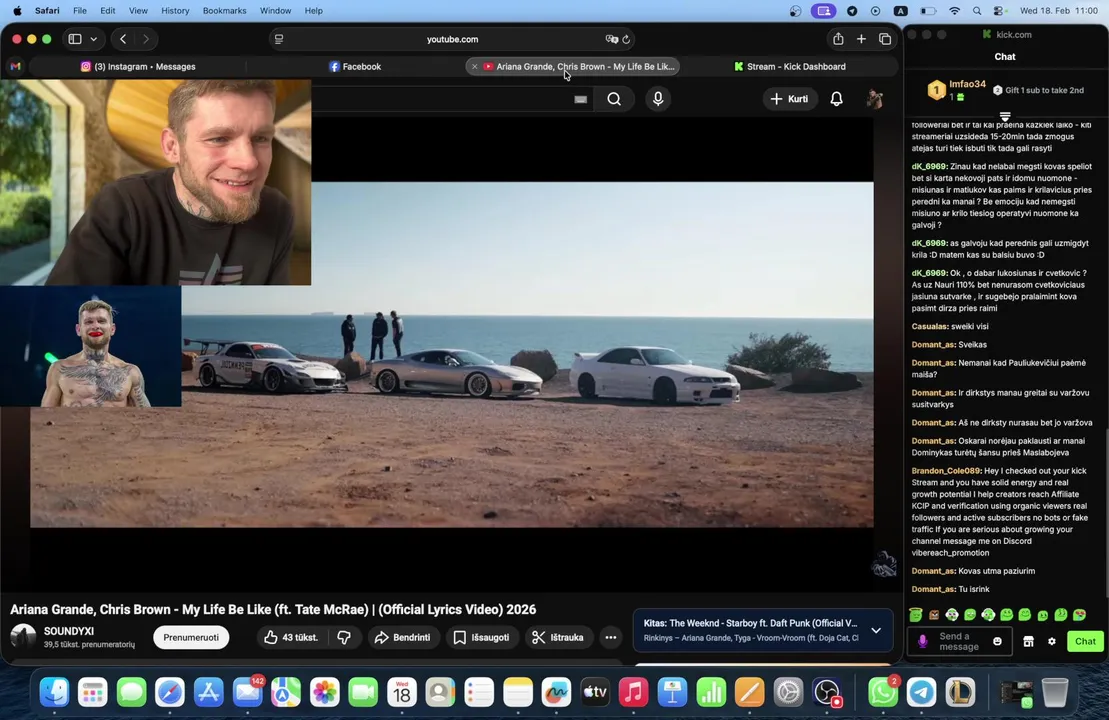Open Telegram from the Dock
The width and height of the screenshot is (1109, 720).
coord(922,692)
